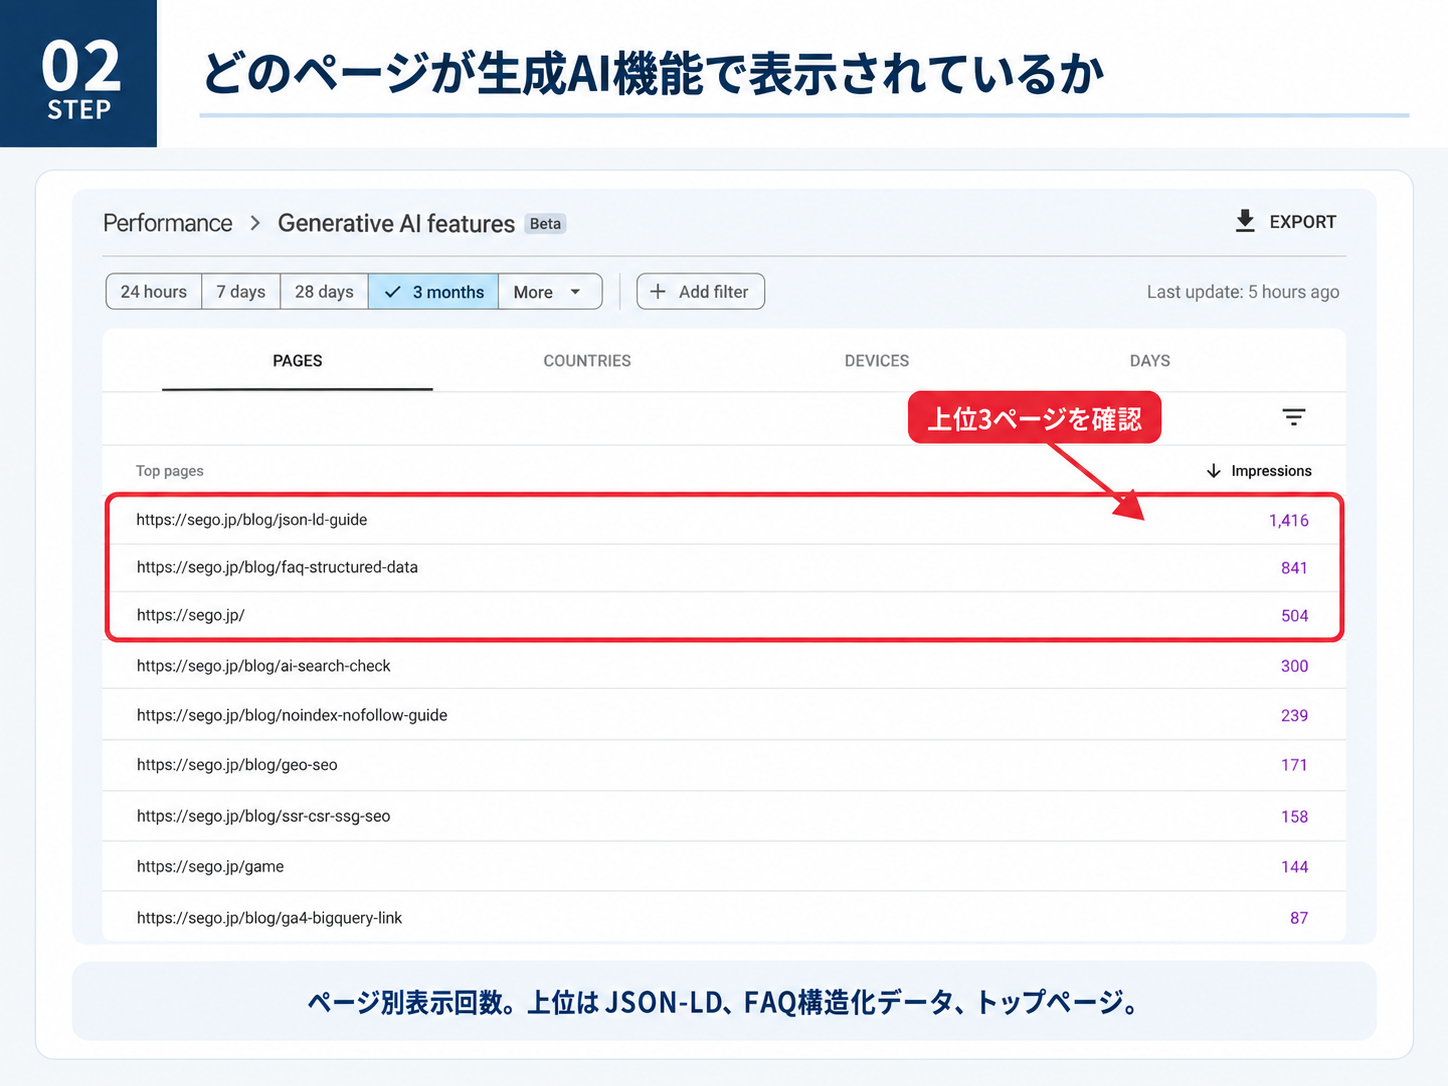Click the 239 impressions value

(x=1294, y=716)
